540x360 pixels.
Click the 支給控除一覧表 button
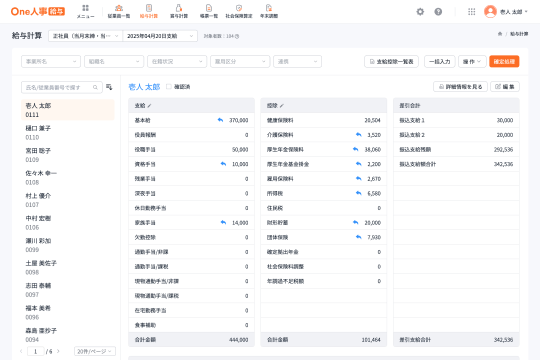392,61
